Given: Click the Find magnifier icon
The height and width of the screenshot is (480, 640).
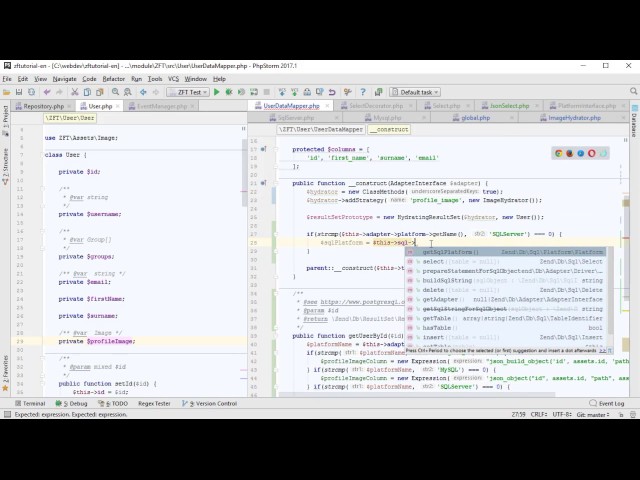Looking at the screenshot, I should pos(116,92).
